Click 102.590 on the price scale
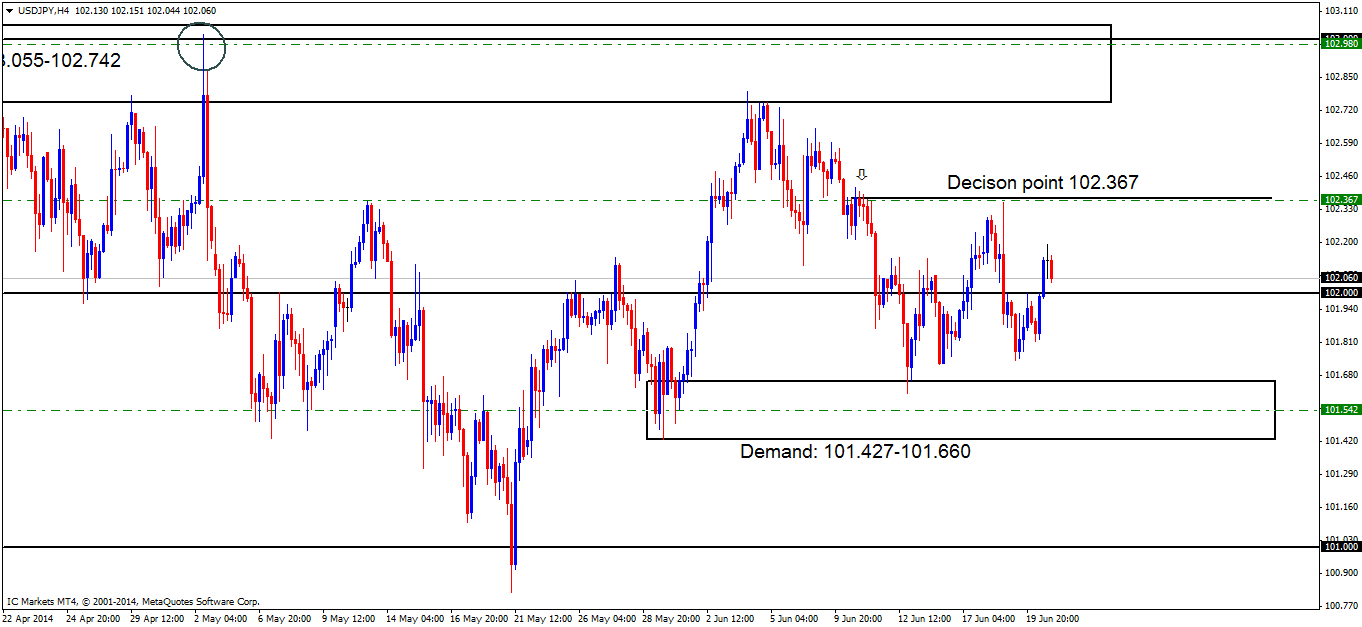This screenshot has height=627, width=1362. [1341, 142]
